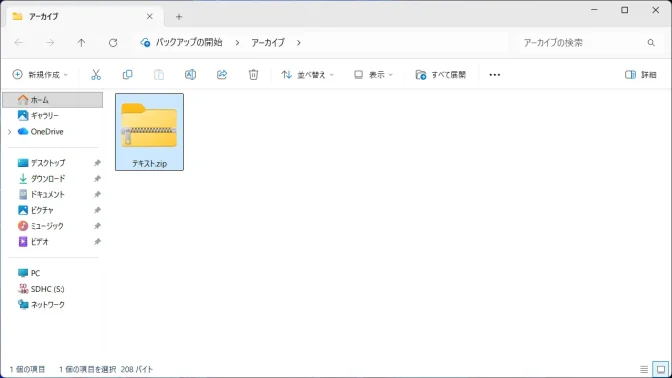Click the Copy icon in toolbar
This screenshot has width=672, height=378.
click(x=127, y=75)
